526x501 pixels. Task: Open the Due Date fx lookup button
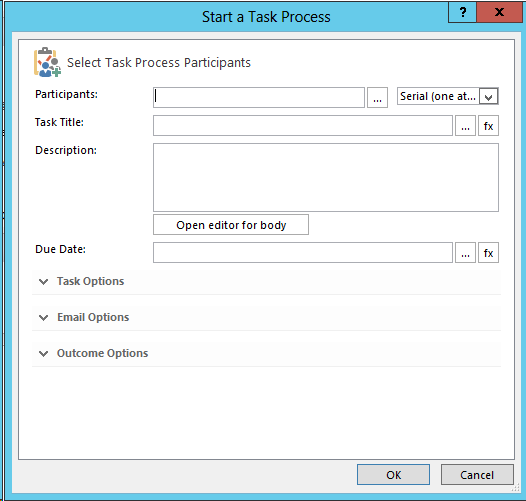[x=488, y=253]
